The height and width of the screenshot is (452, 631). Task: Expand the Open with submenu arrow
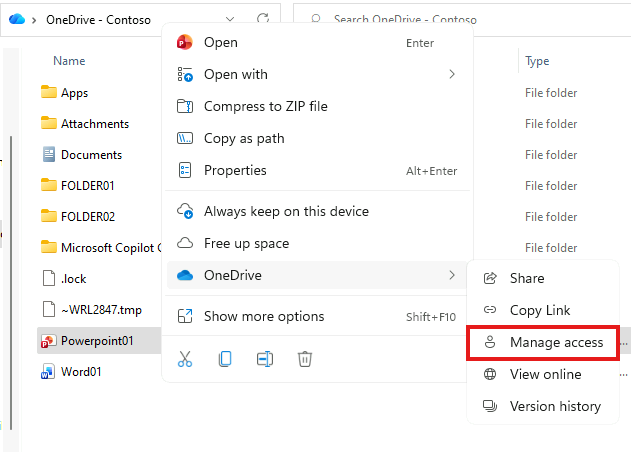[x=452, y=74]
